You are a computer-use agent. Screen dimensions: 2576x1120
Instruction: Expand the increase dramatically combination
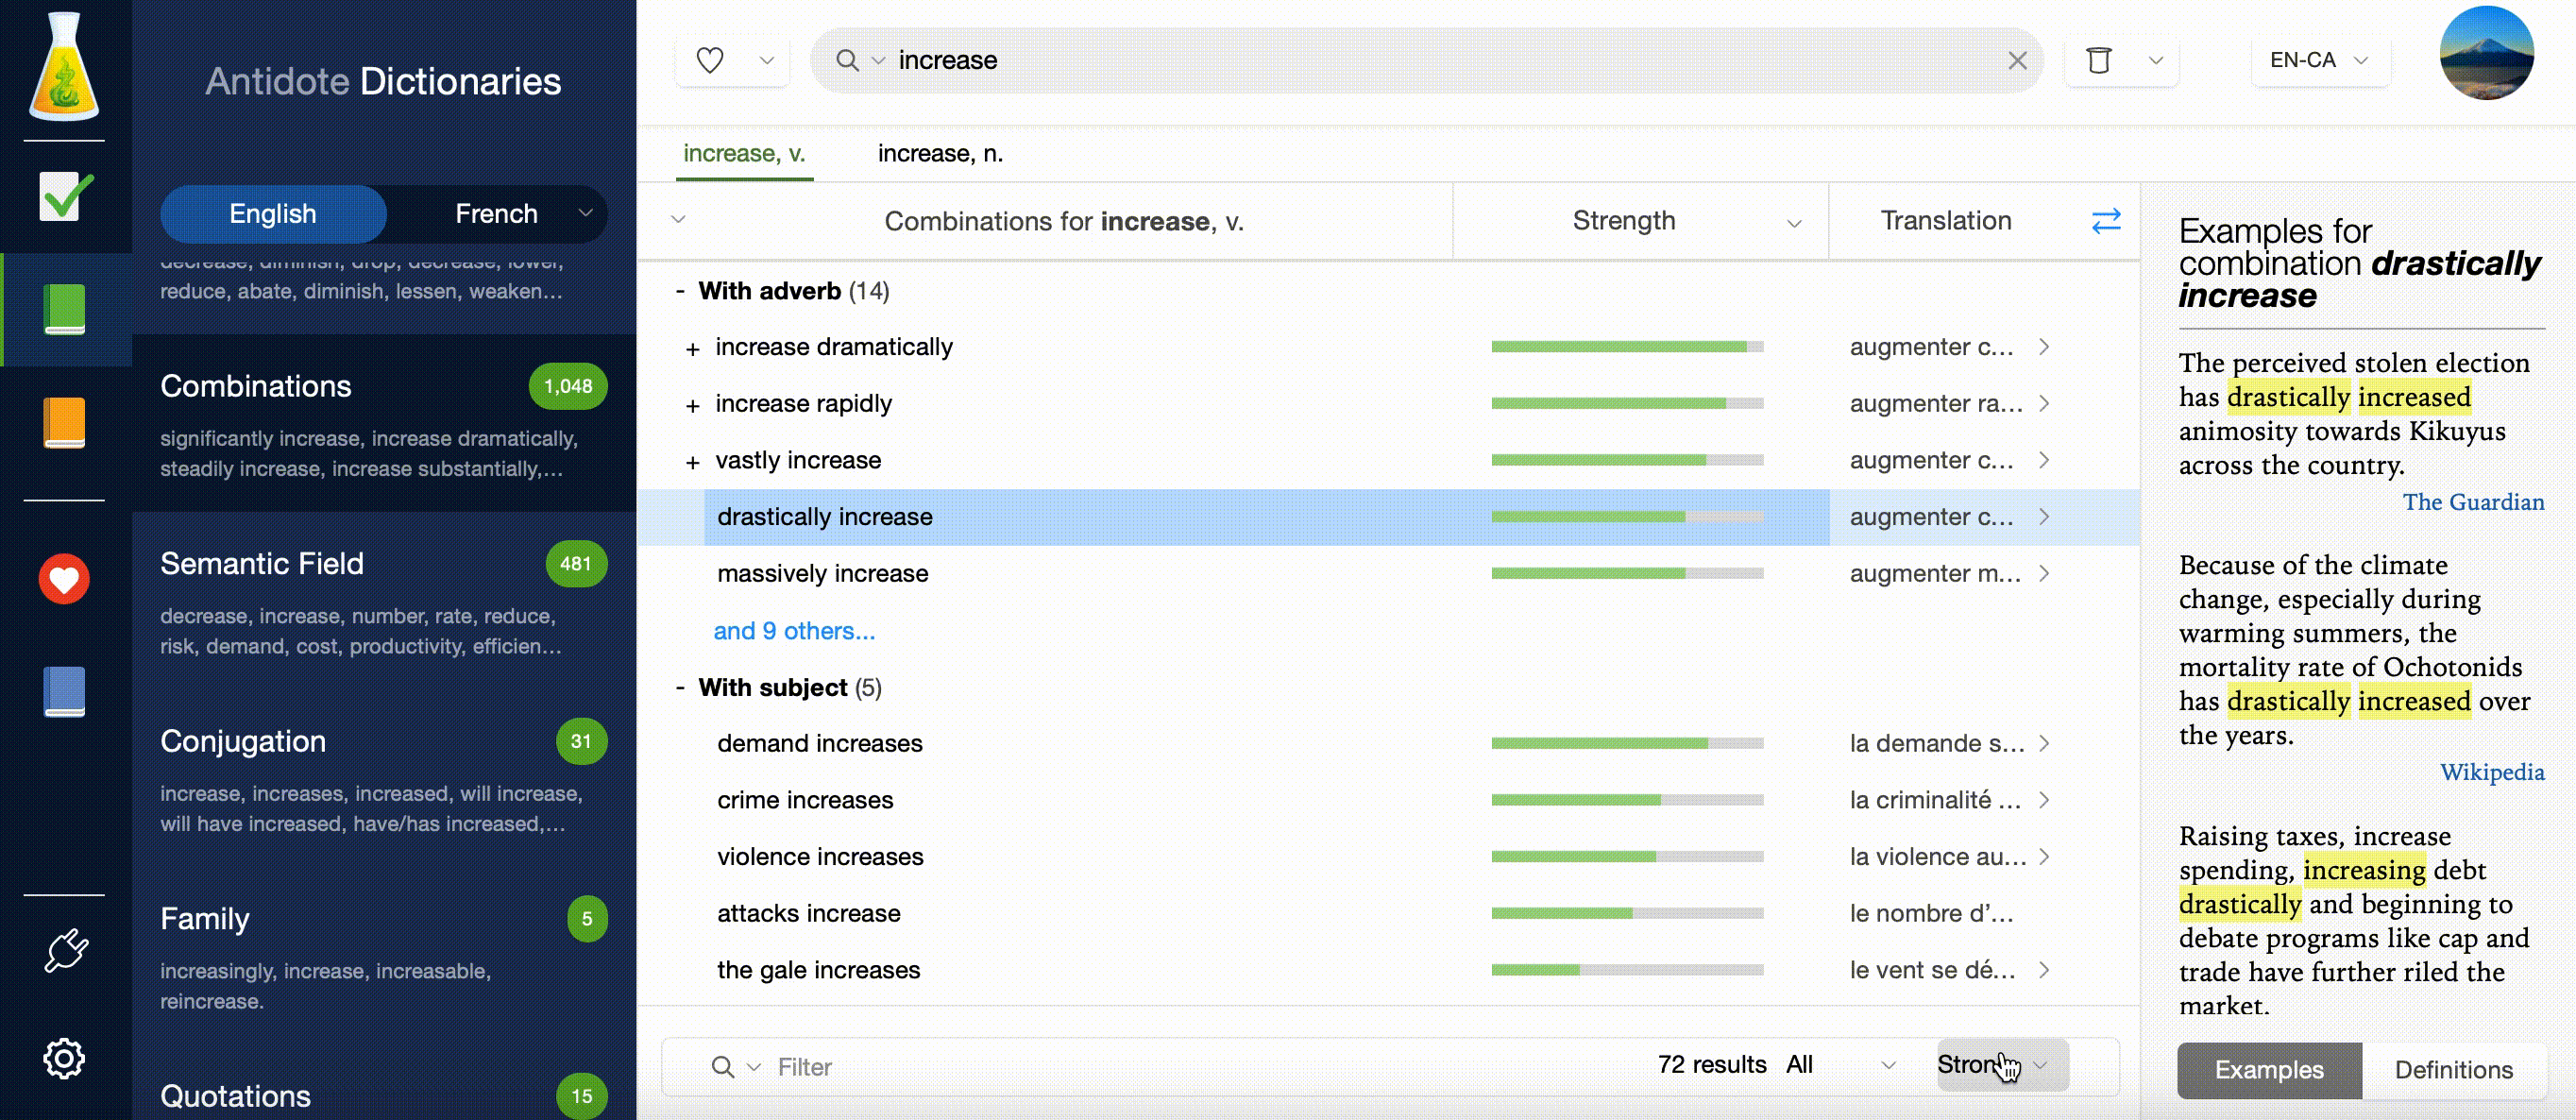click(x=692, y=349)
